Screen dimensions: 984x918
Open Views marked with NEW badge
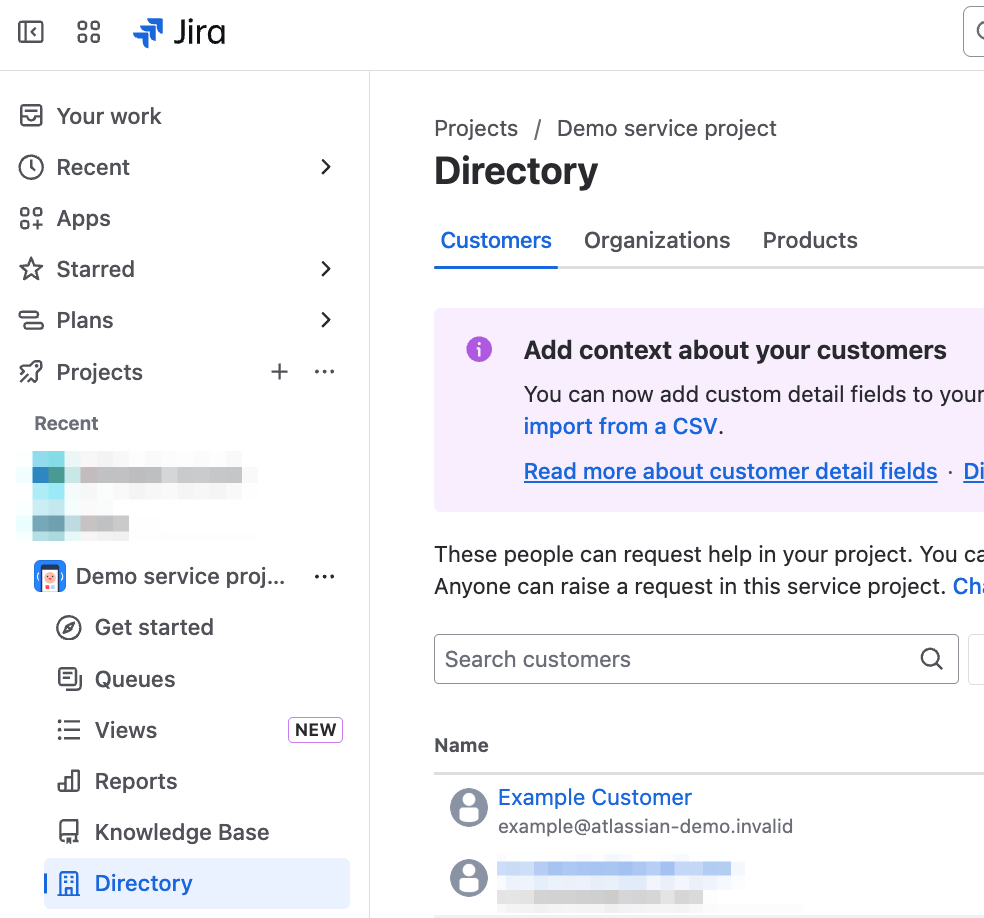tap(124, 730)
